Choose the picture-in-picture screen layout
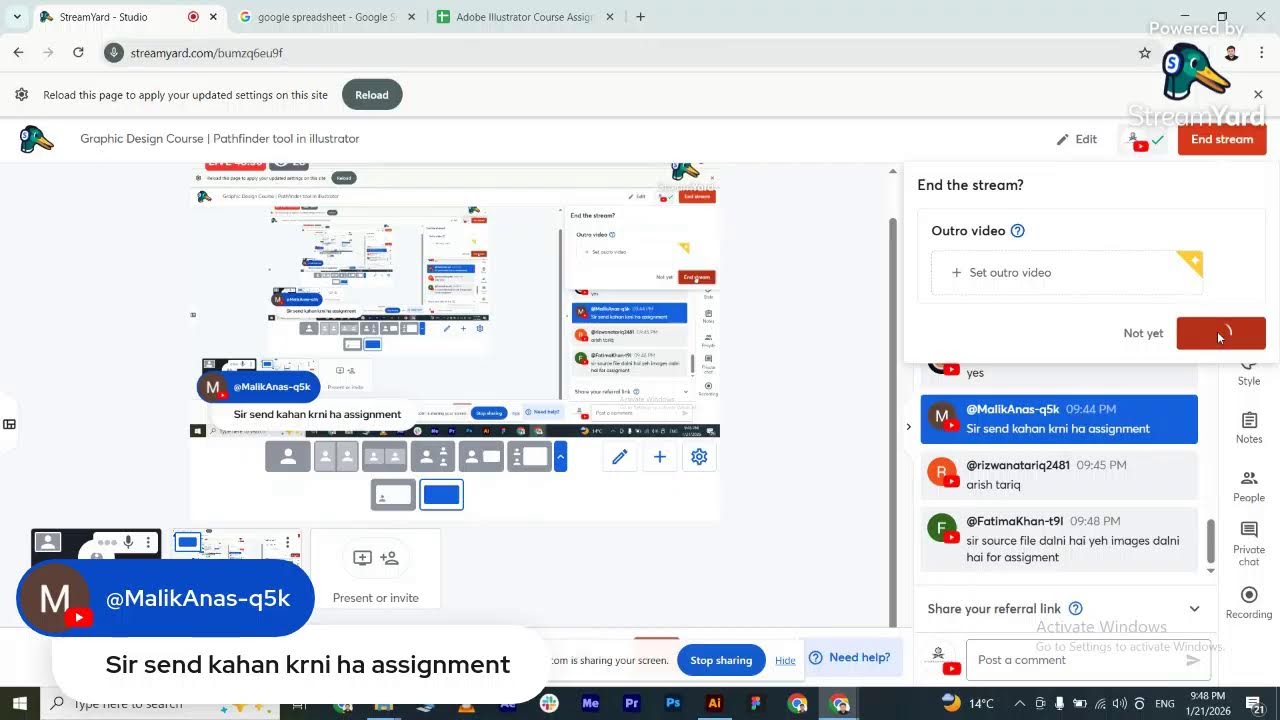The image size is (1280, 720). (393, 495)
